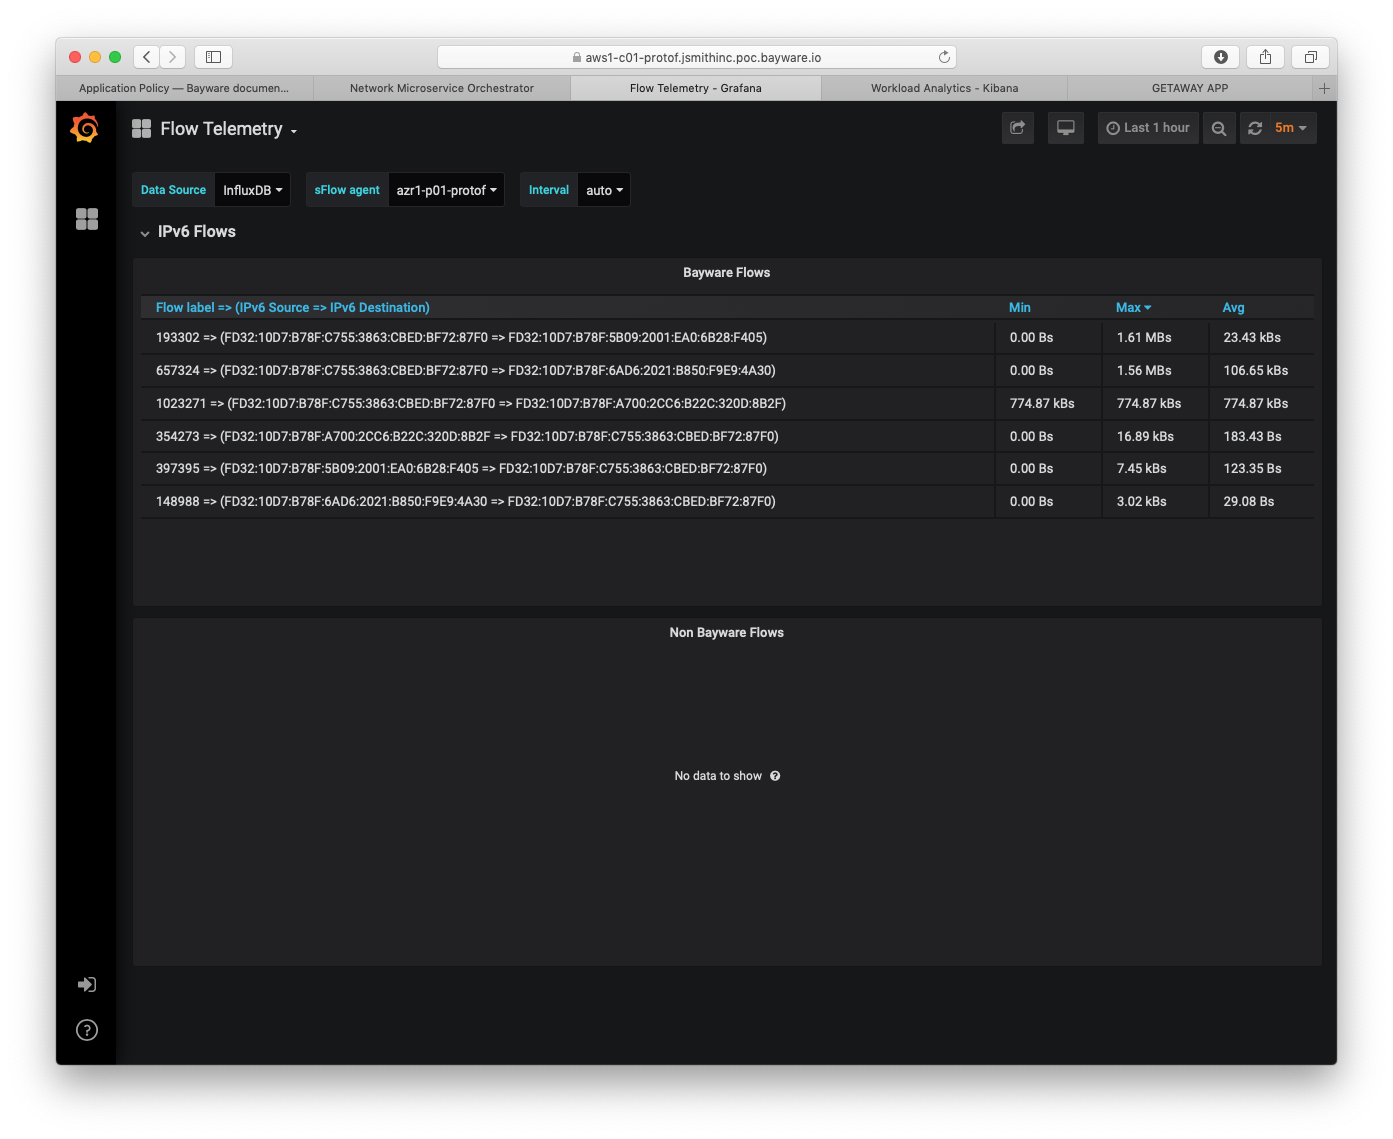Click the flow 1023271 row
1393x1139 pixels.
pyautogui.click(x=727, y=404)
